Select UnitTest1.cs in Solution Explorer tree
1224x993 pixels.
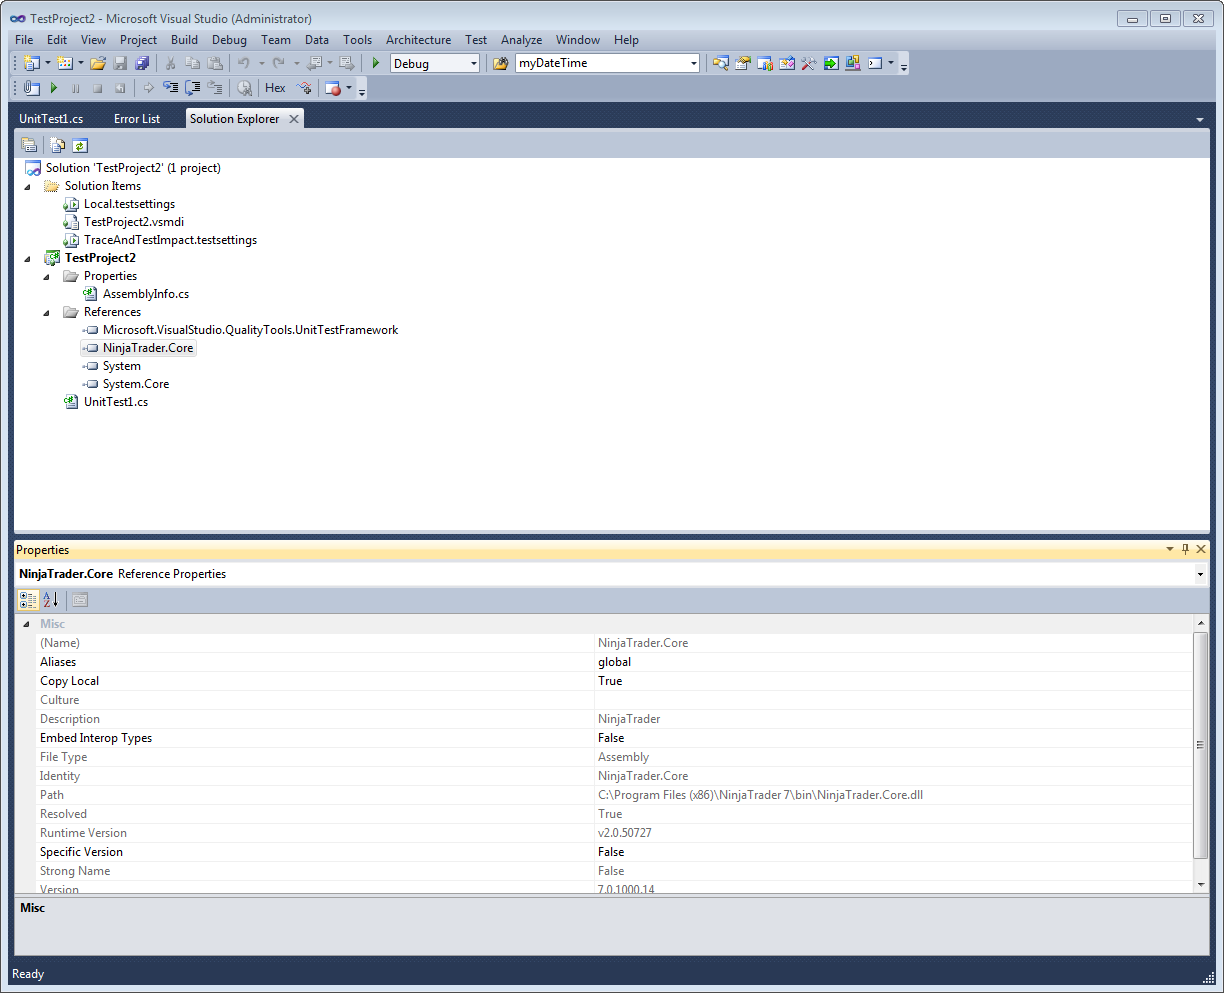116,402
